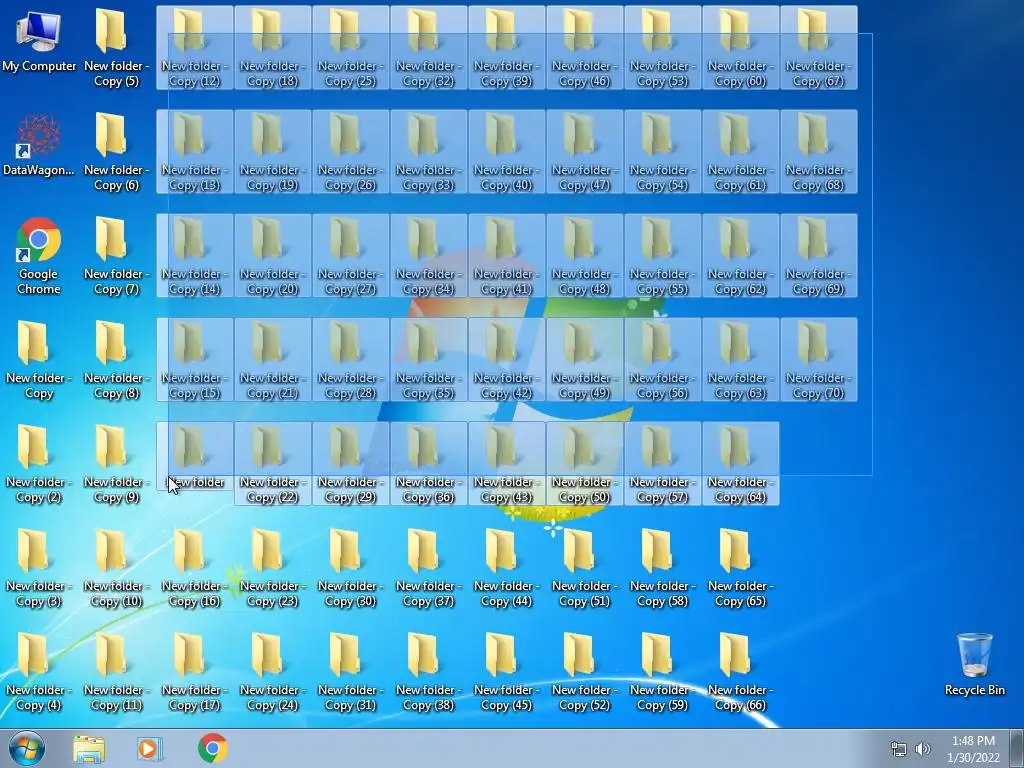The height and width of the screenshot is (768, 1024).
Task: Select folder New folder - Copy (11)
Action: (116, 671)
